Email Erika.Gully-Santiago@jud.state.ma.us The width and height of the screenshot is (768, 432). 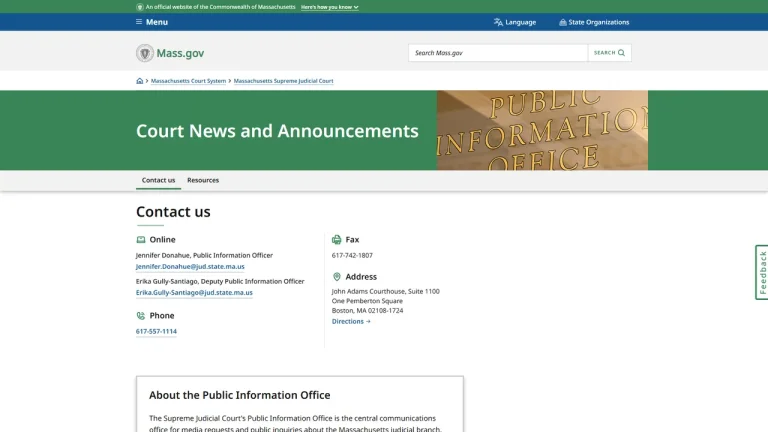(194, 292)
